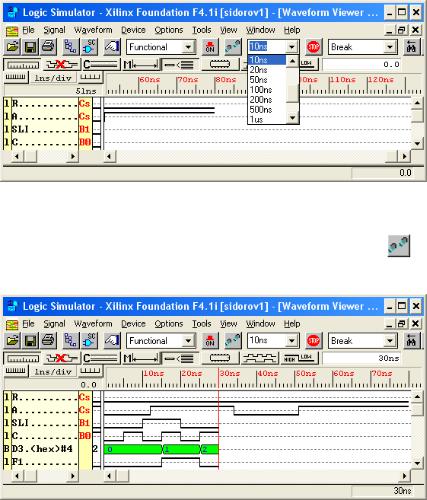Click the Open file icon in top window

(x=12, y=47)
